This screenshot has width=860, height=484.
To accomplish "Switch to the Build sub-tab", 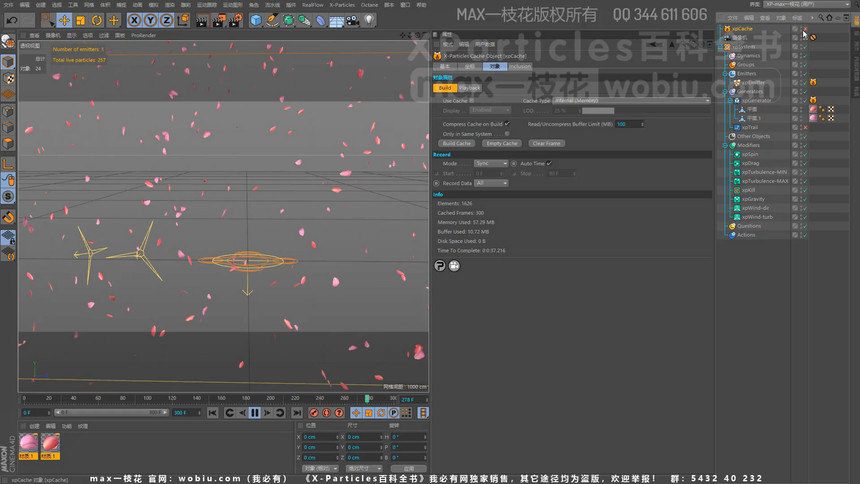I will click(x=445, y=88).
